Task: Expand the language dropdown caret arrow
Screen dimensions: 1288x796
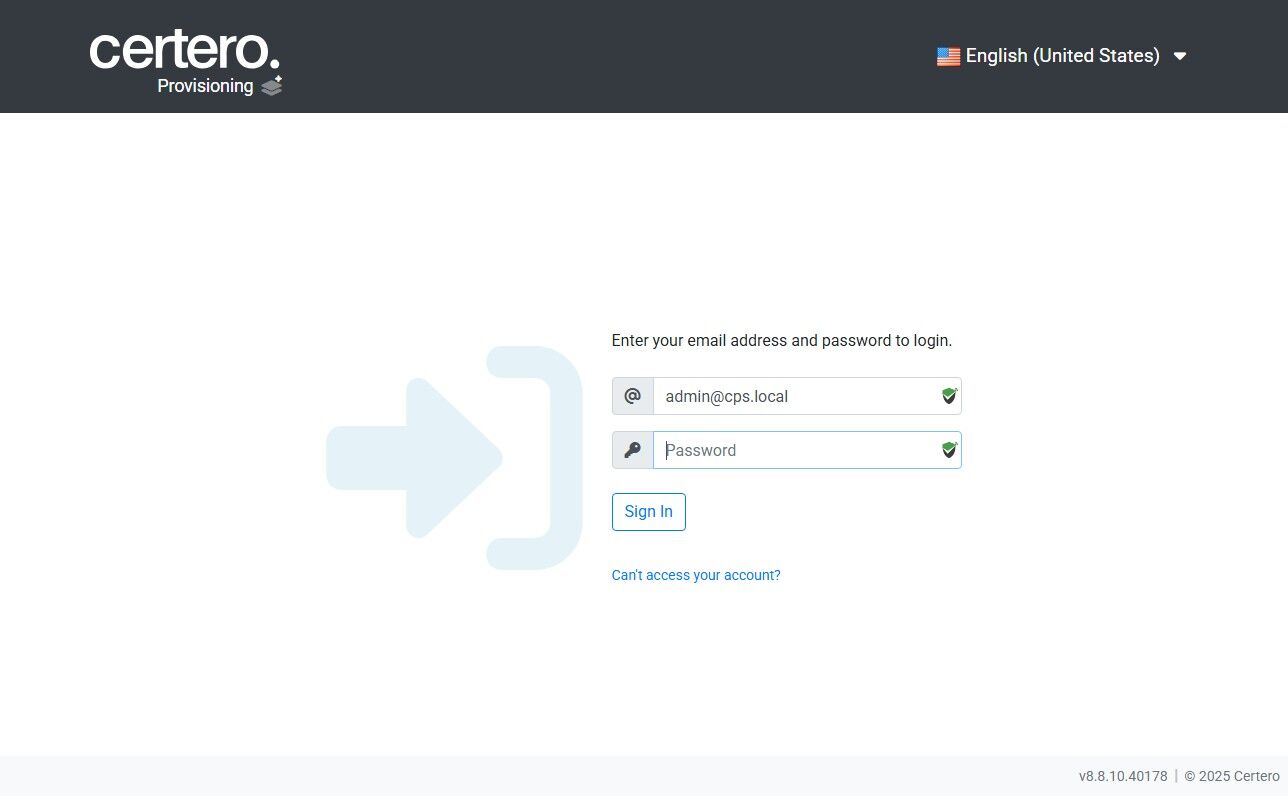Action: coord(1180,56)
